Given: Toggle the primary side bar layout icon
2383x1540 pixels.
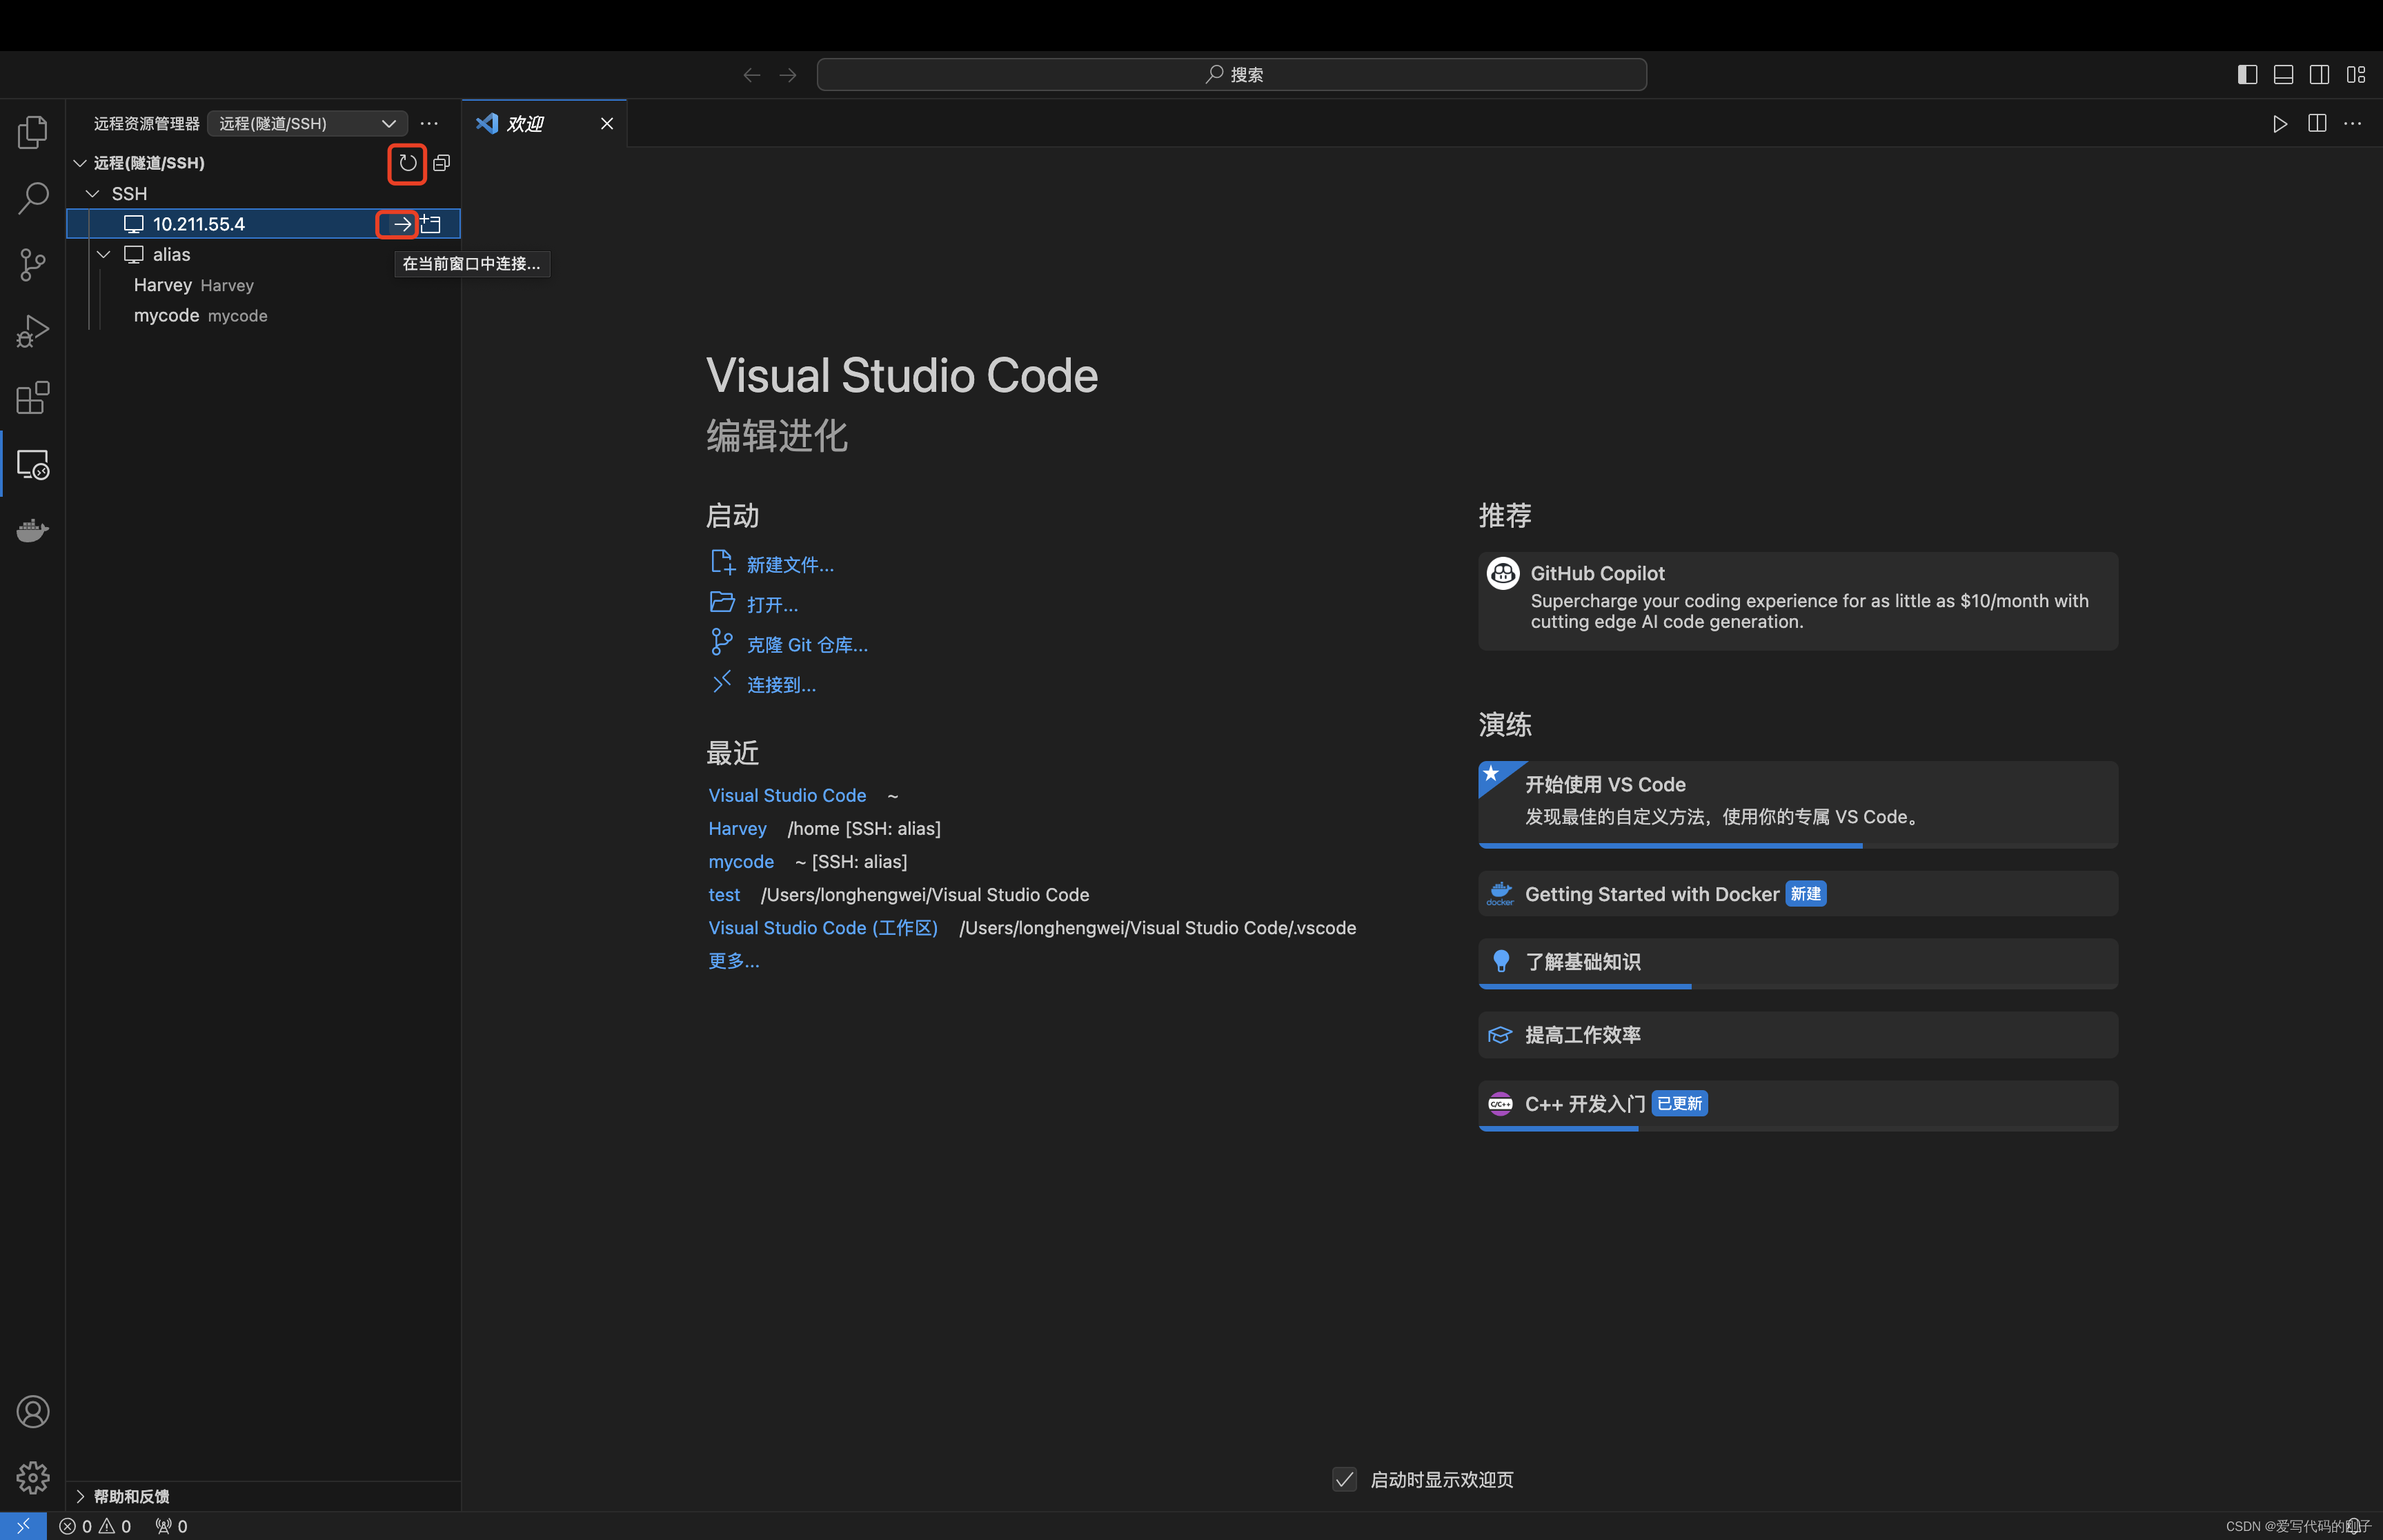Looking at the screenshot, I should point(2247,75).
